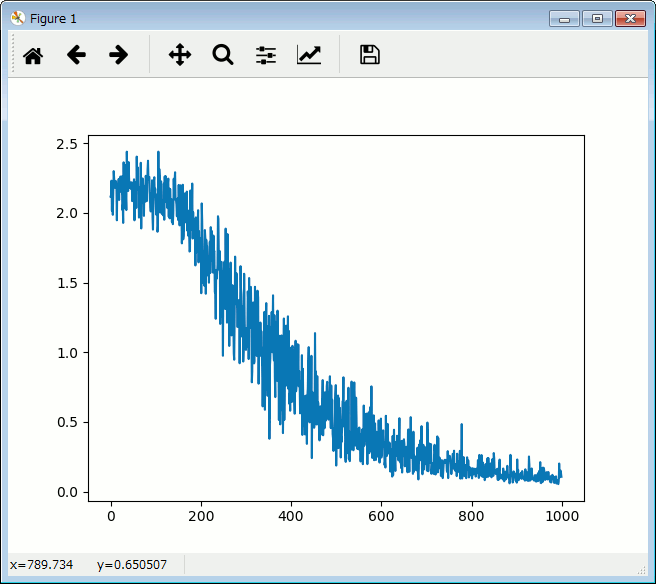This screenshot has width=656, height=584.
Task: Toggle the Zoom to rectangle tool
Action: (222, 55)
